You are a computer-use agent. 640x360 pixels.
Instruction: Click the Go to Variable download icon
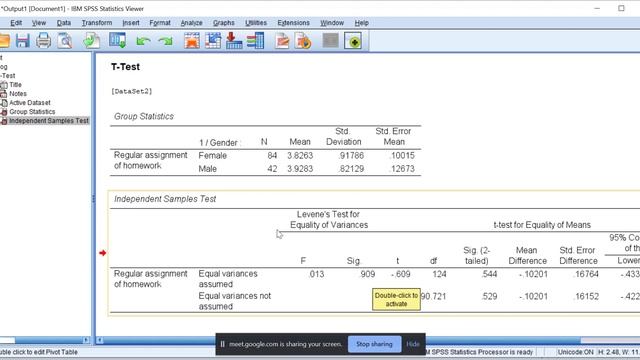(x=234, y=41)
